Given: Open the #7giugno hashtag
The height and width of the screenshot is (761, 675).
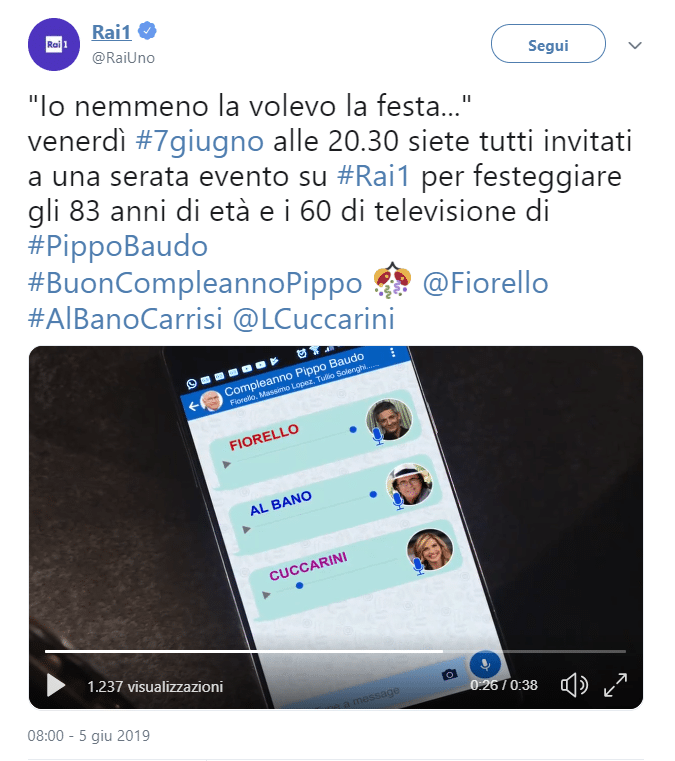Looking at the screenshot, I should tap(199, 141).
